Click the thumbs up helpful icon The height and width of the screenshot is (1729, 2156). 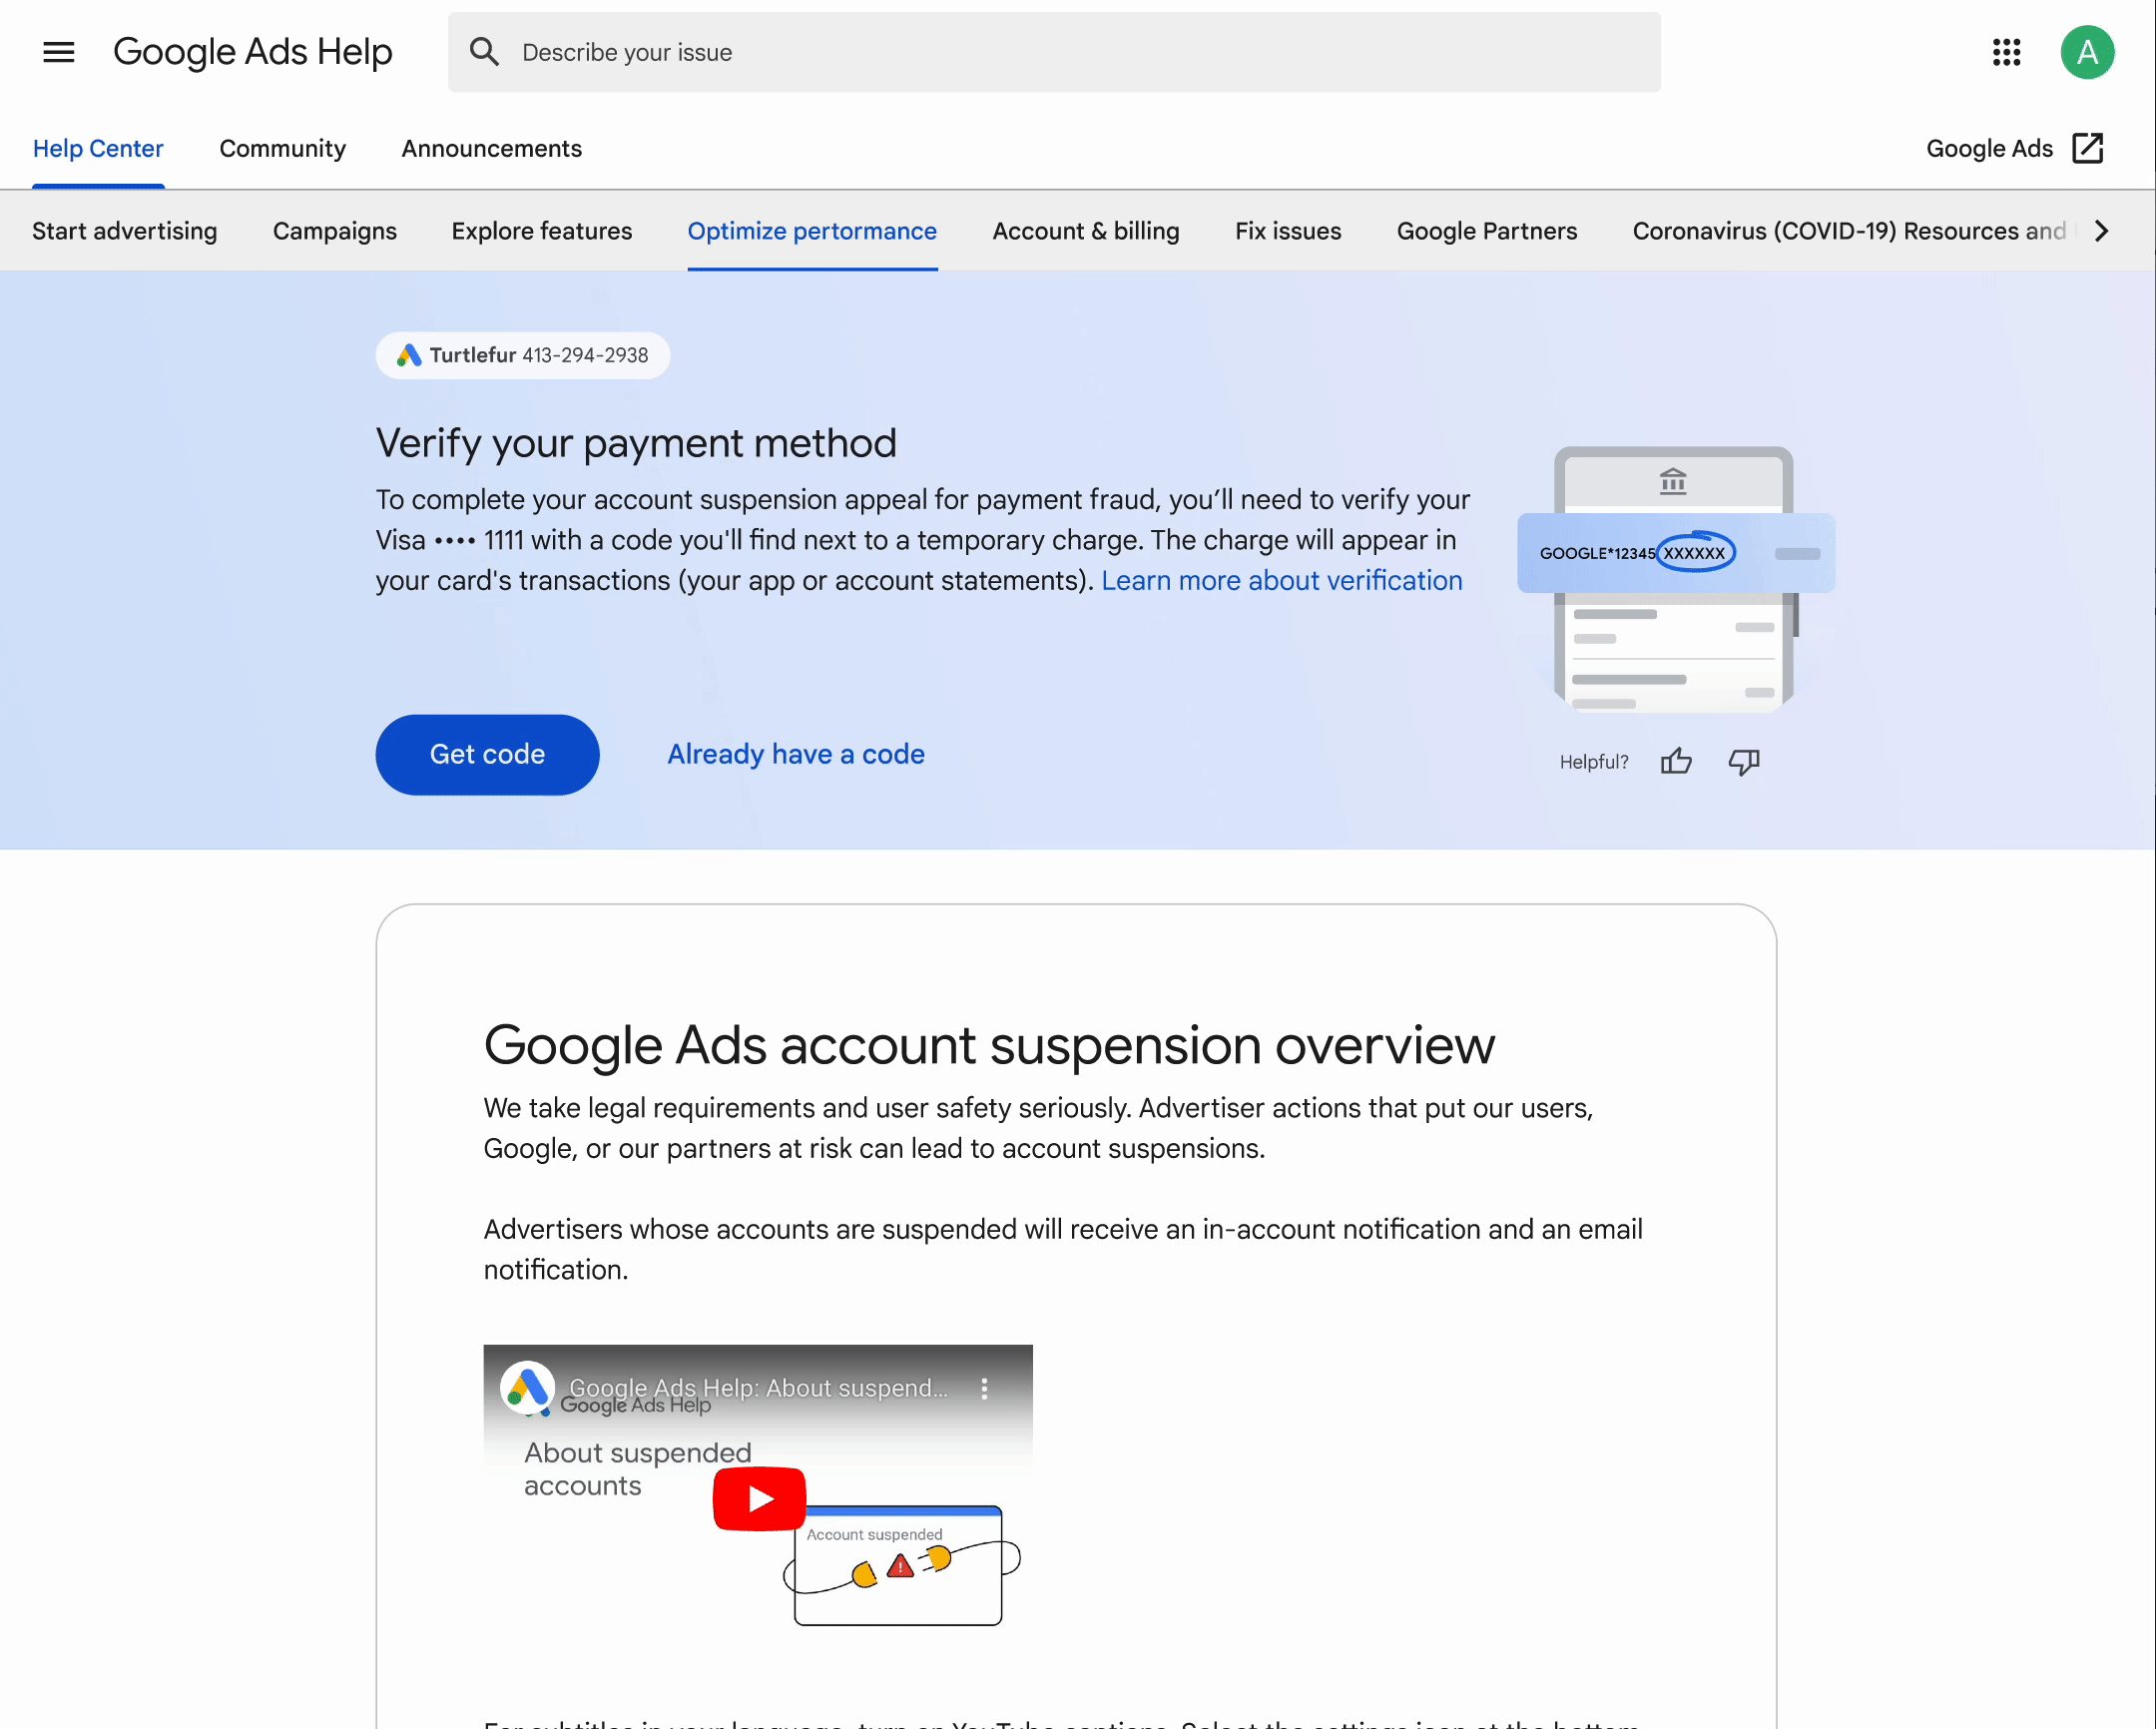coord(1676,762)
